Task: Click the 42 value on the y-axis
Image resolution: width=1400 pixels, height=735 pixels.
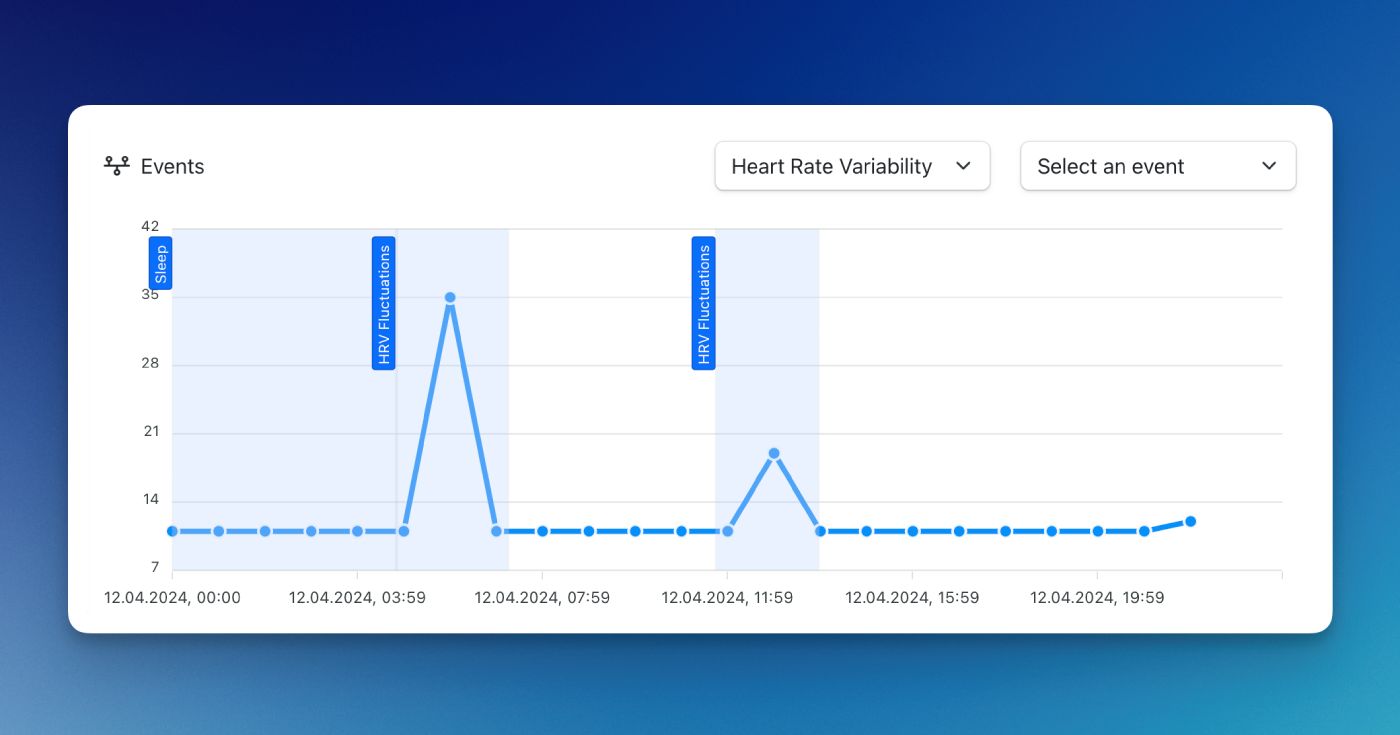Action: [x=148, y=227]
